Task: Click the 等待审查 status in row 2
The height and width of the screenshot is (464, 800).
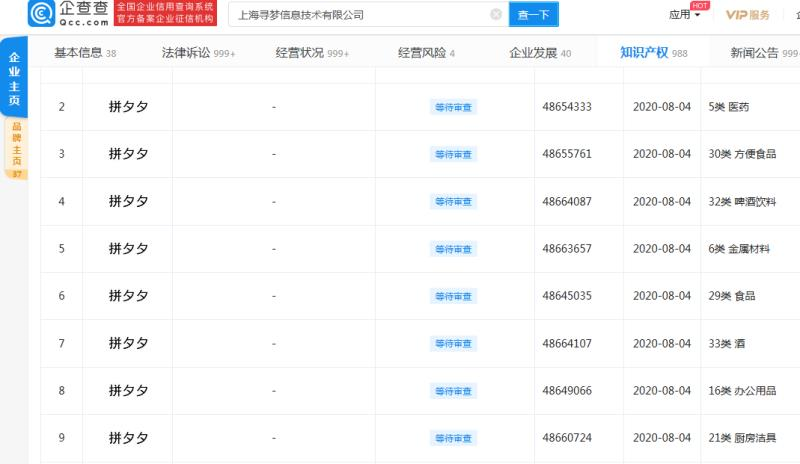Action: coord(453,107)
